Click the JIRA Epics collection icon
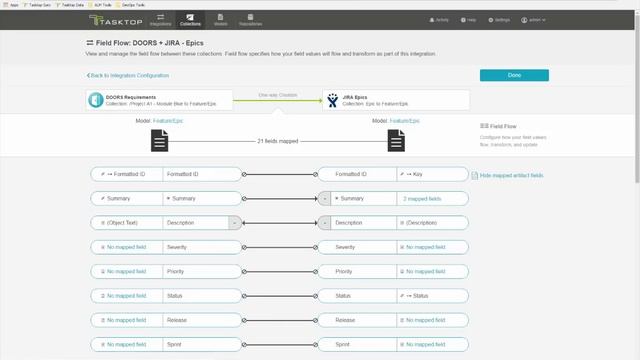The height and width of the screenshot is (360, 640). click(x=333, y=100)
